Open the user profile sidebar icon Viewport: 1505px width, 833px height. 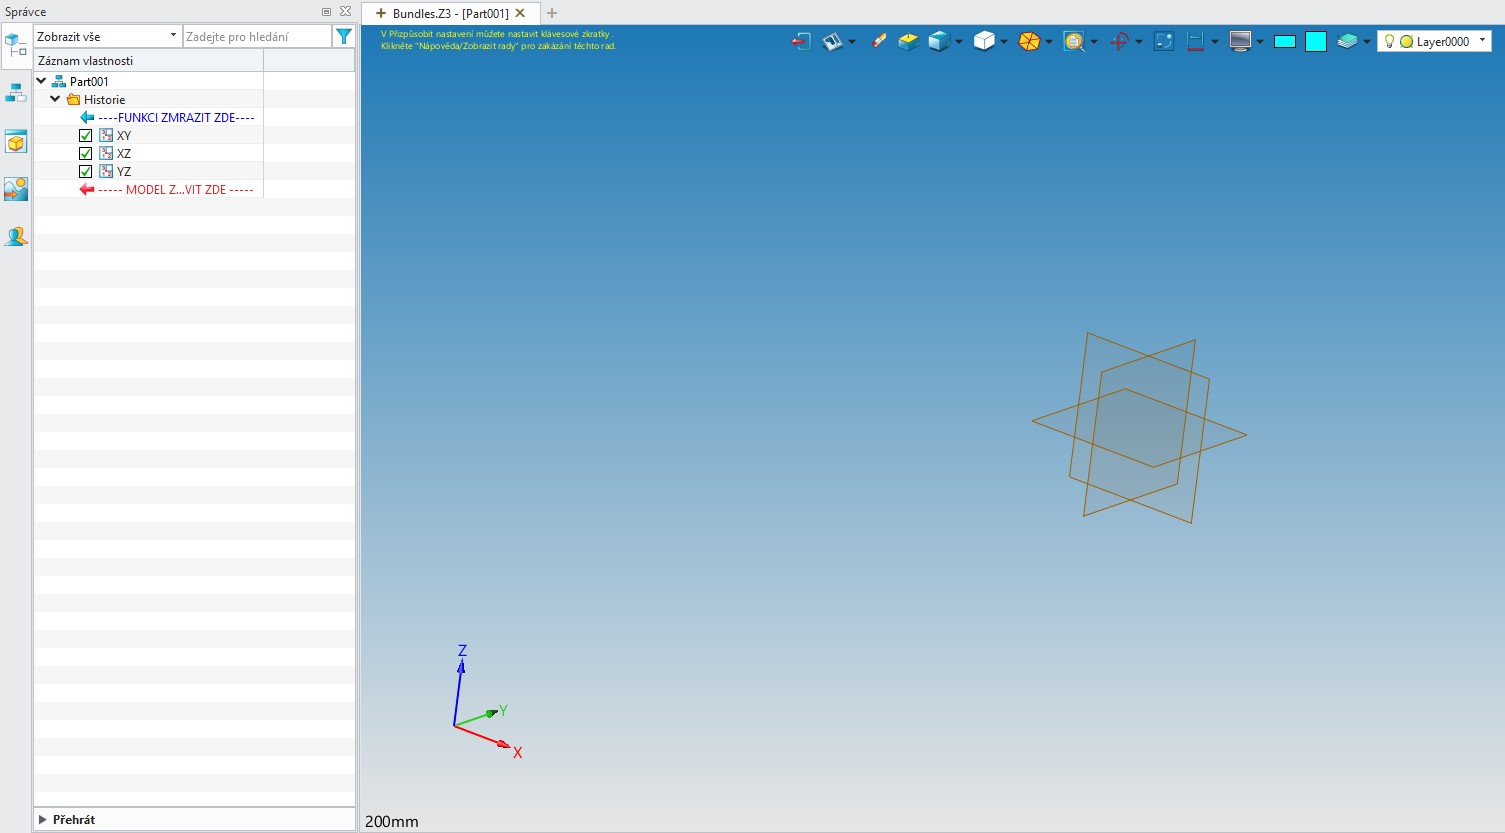click(x=16, y=237)
